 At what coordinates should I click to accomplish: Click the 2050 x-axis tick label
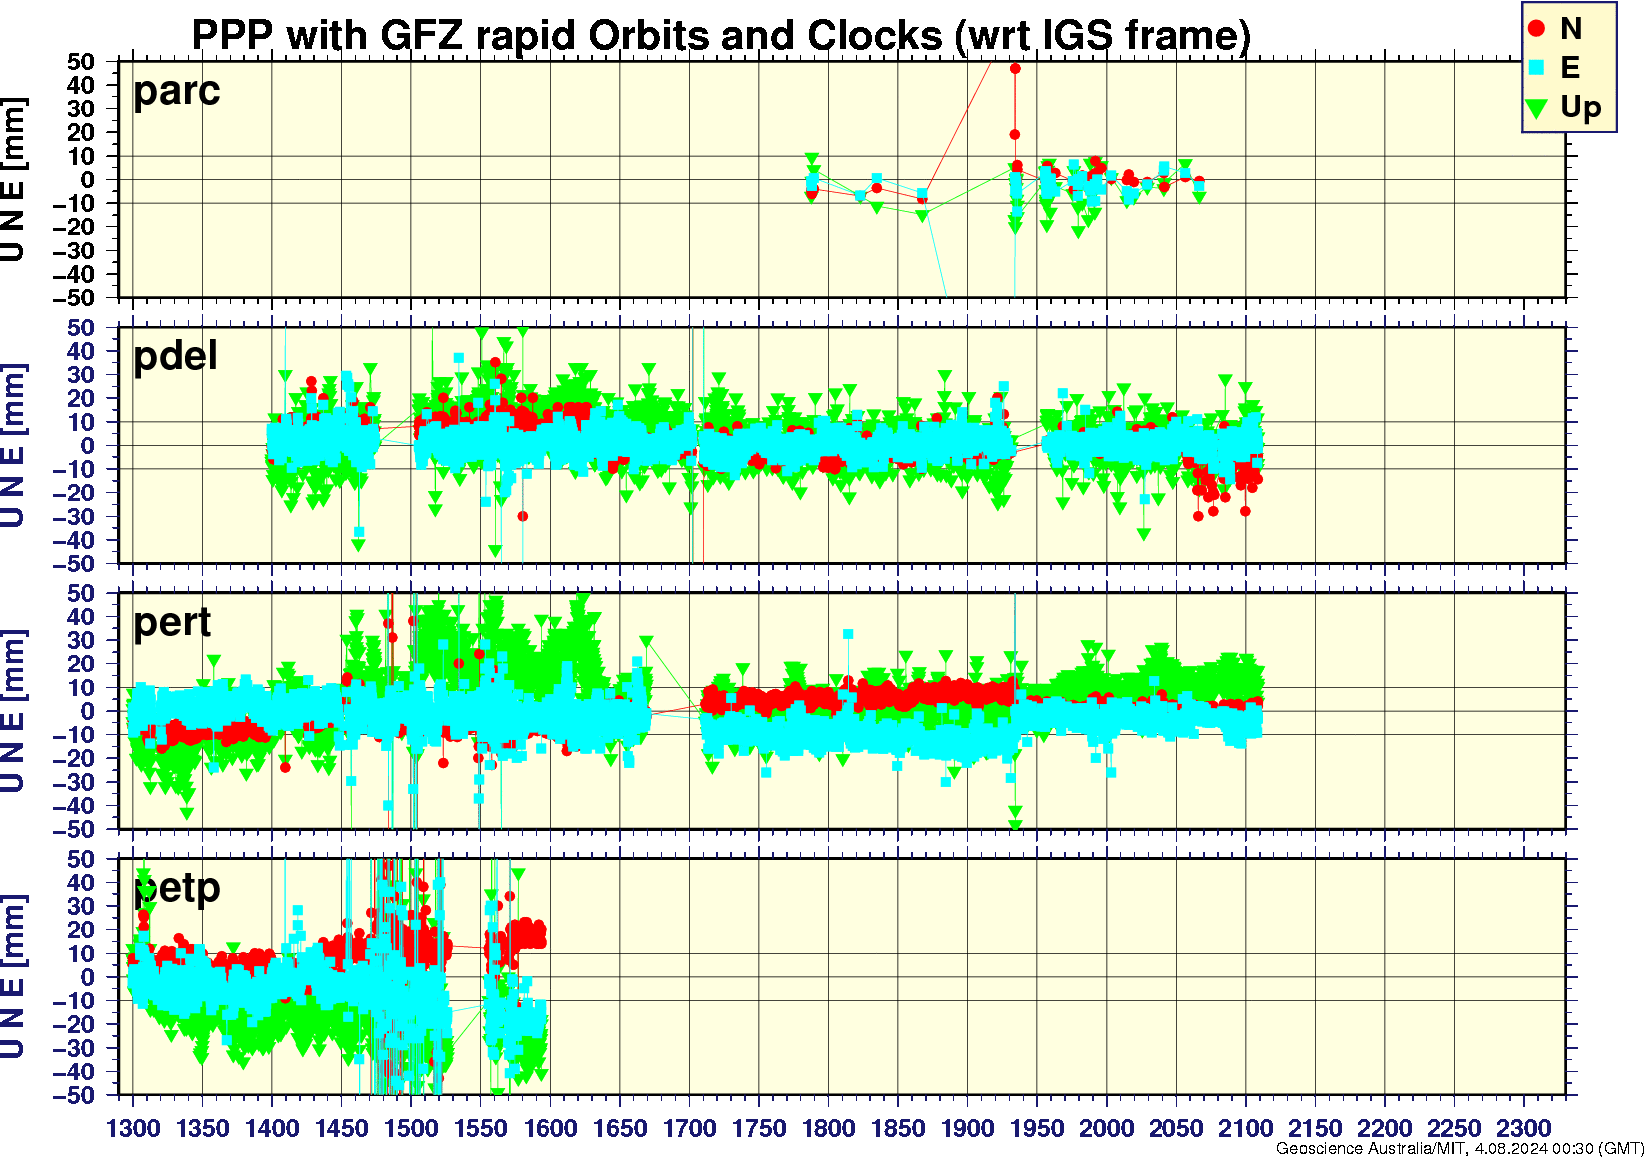click(x=1176, y=1128)
